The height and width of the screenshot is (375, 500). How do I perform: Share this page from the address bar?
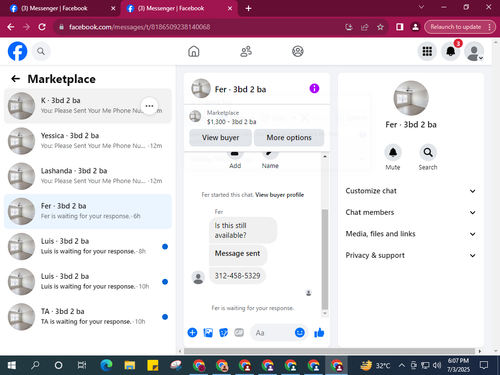pos(365,27)
